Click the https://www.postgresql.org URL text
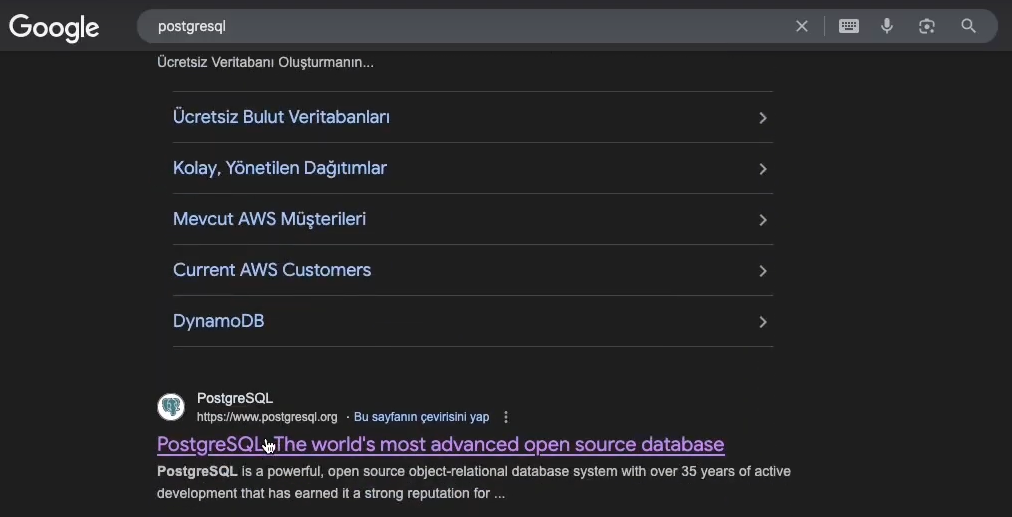This screenshot has width=1012, height=517. [267, 417]
